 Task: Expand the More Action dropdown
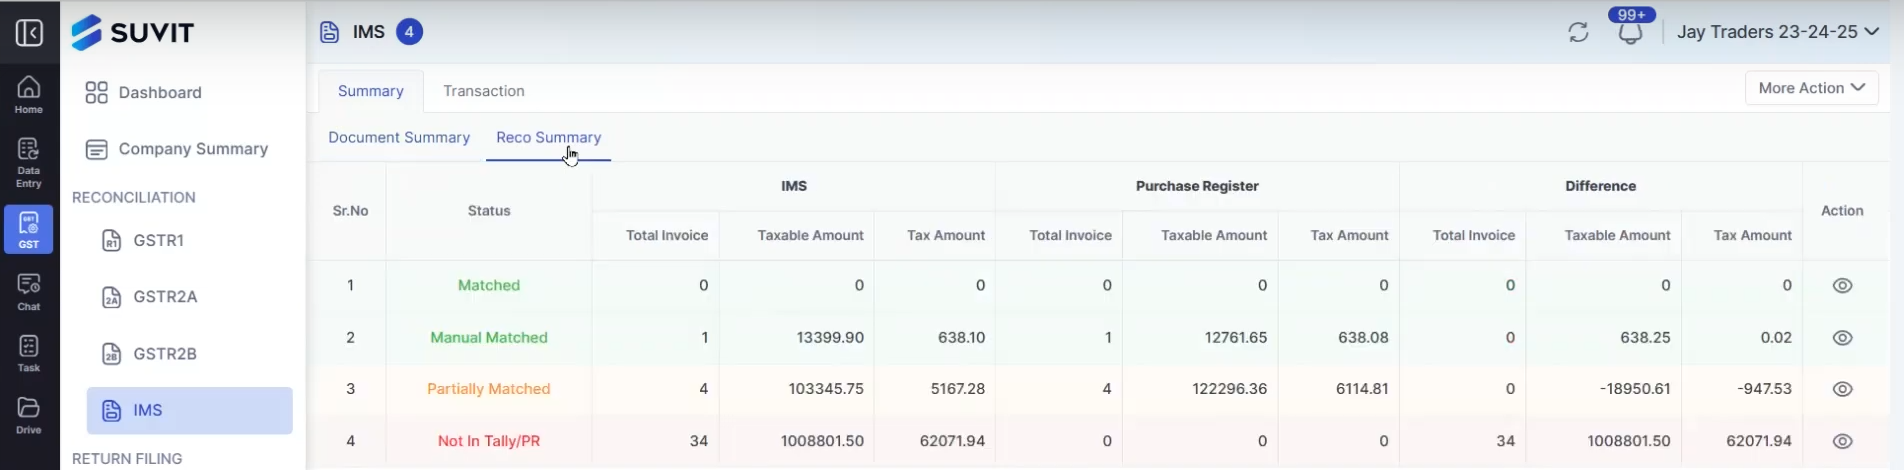click(1811, 88)
